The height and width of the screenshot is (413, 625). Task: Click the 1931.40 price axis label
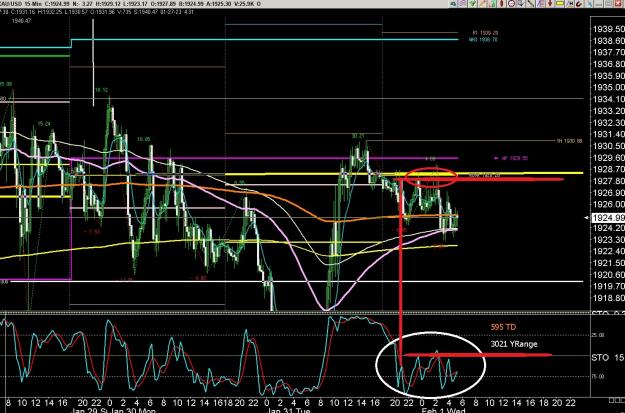click(x=608, y=134)
